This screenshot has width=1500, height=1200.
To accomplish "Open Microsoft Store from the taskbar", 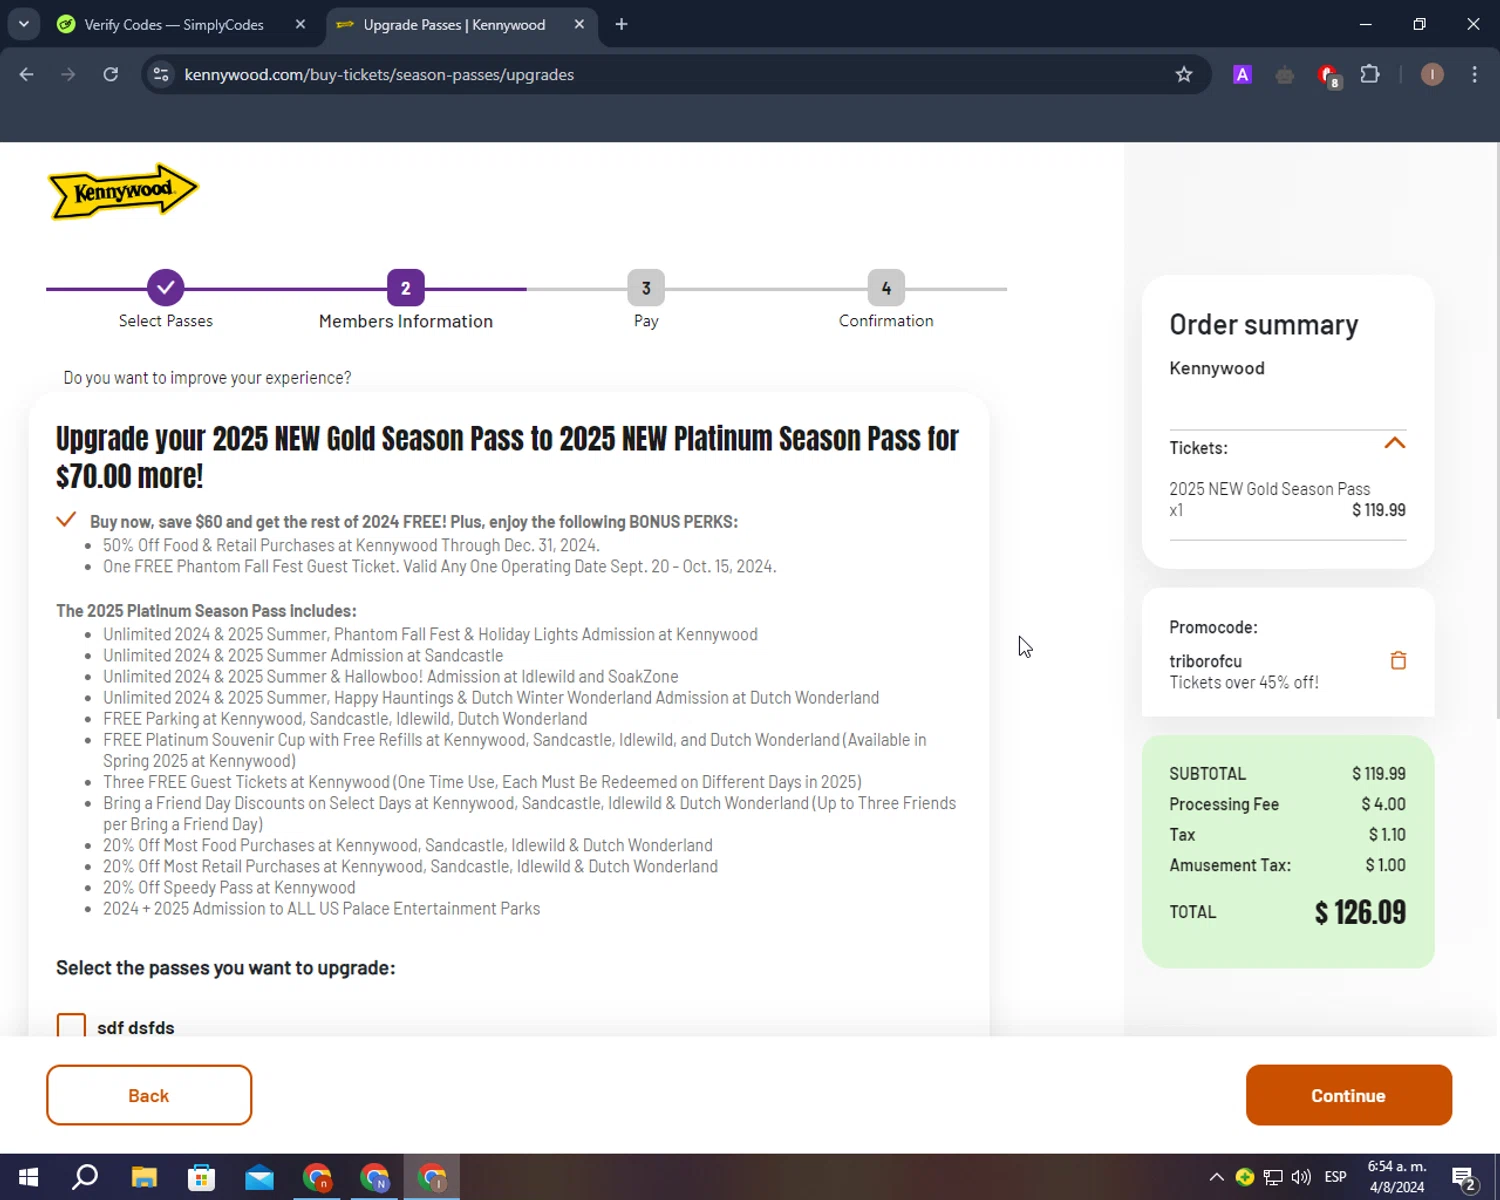I will coord(201,1177).
